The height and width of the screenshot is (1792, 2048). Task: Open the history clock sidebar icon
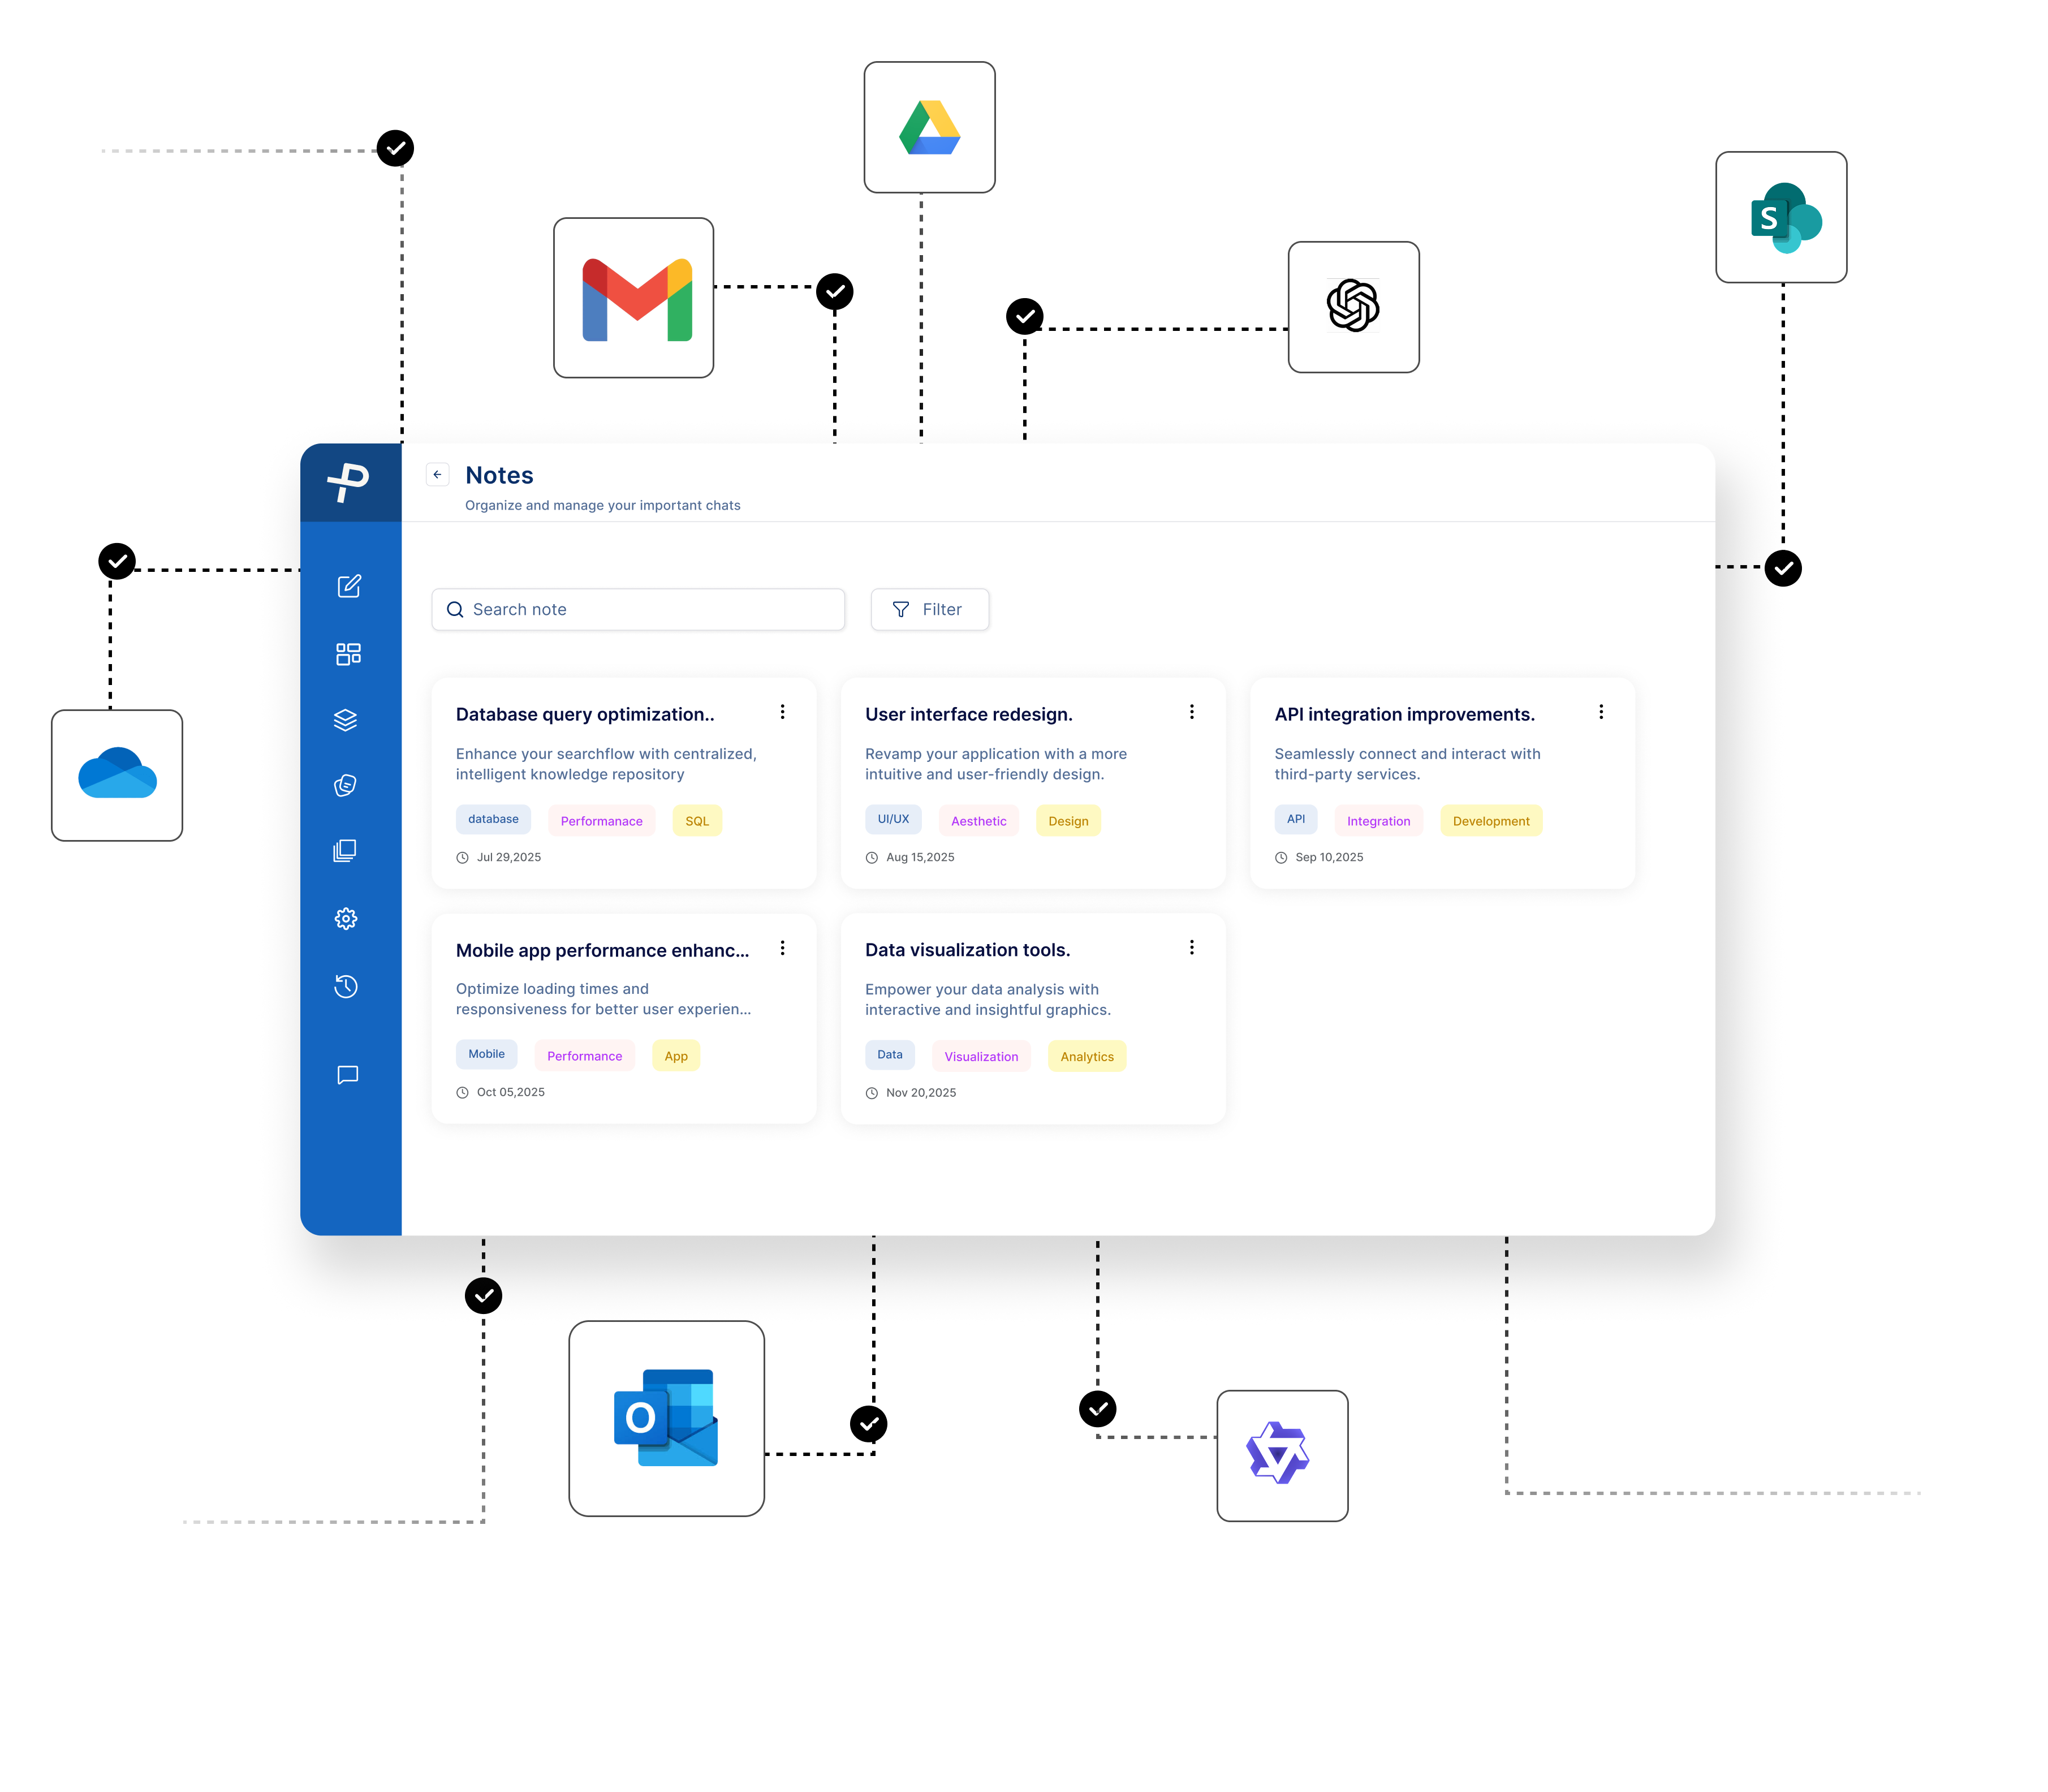tap(346, 986)
